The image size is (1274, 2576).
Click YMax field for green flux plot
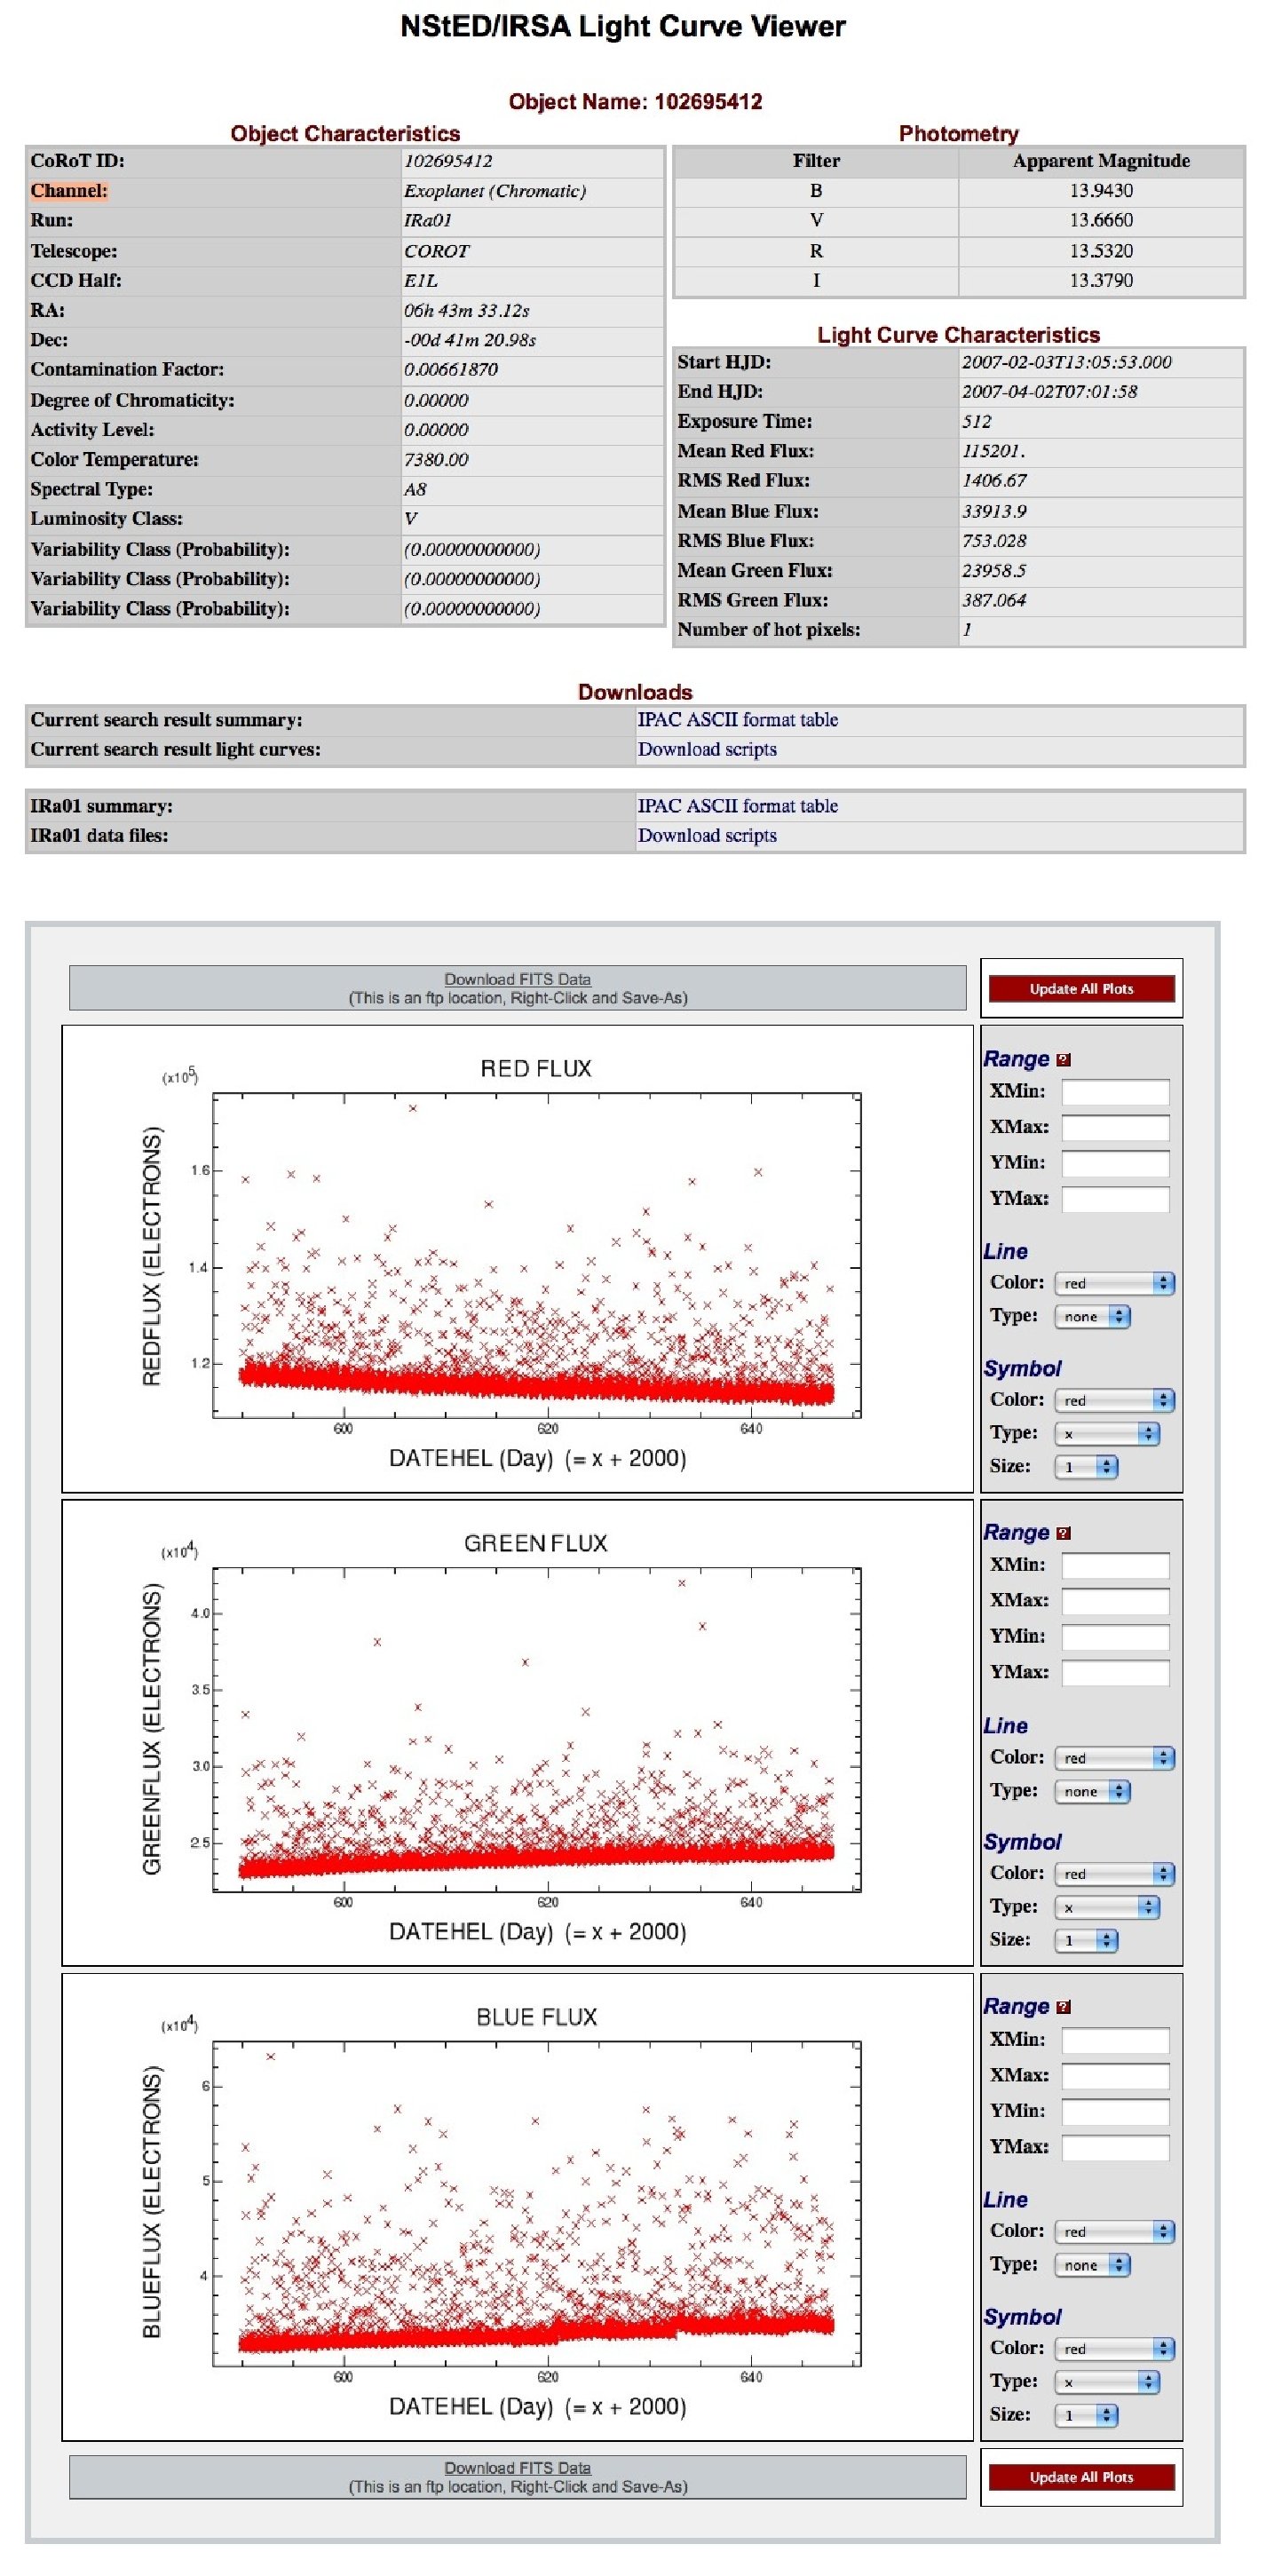click(x=1115, y=1672)
